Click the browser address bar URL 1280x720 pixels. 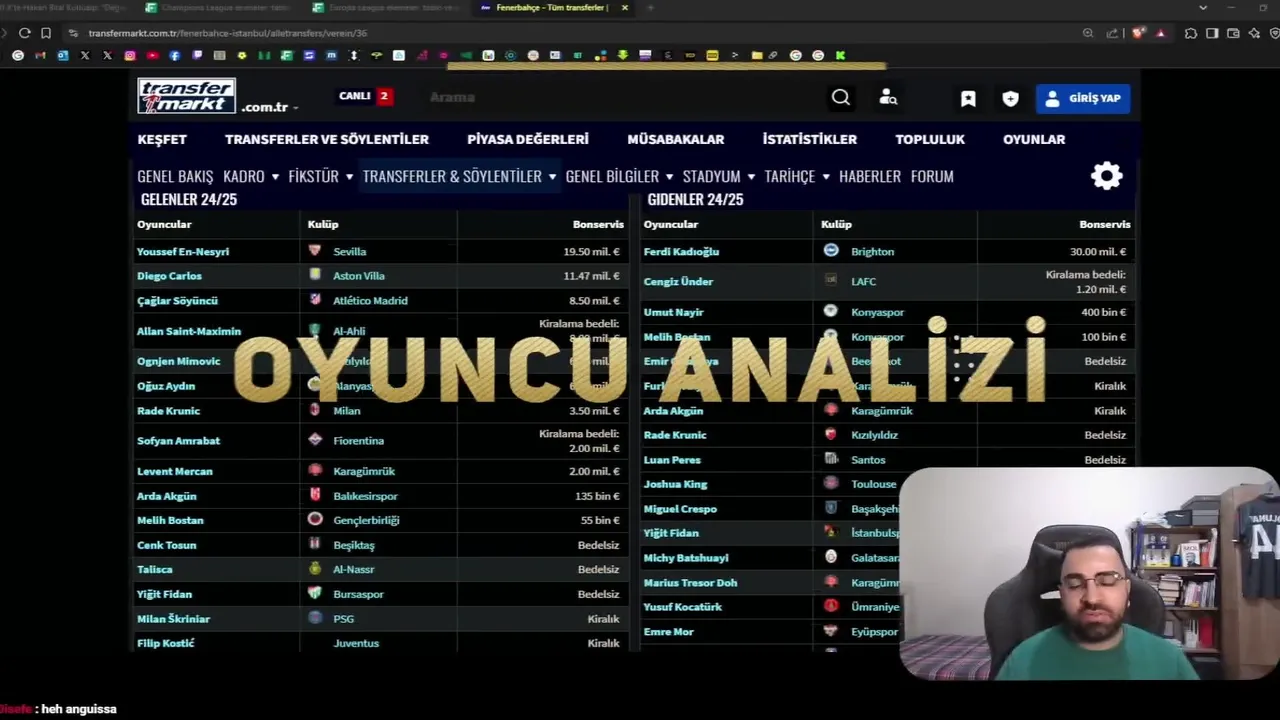(x=227, y=33)
